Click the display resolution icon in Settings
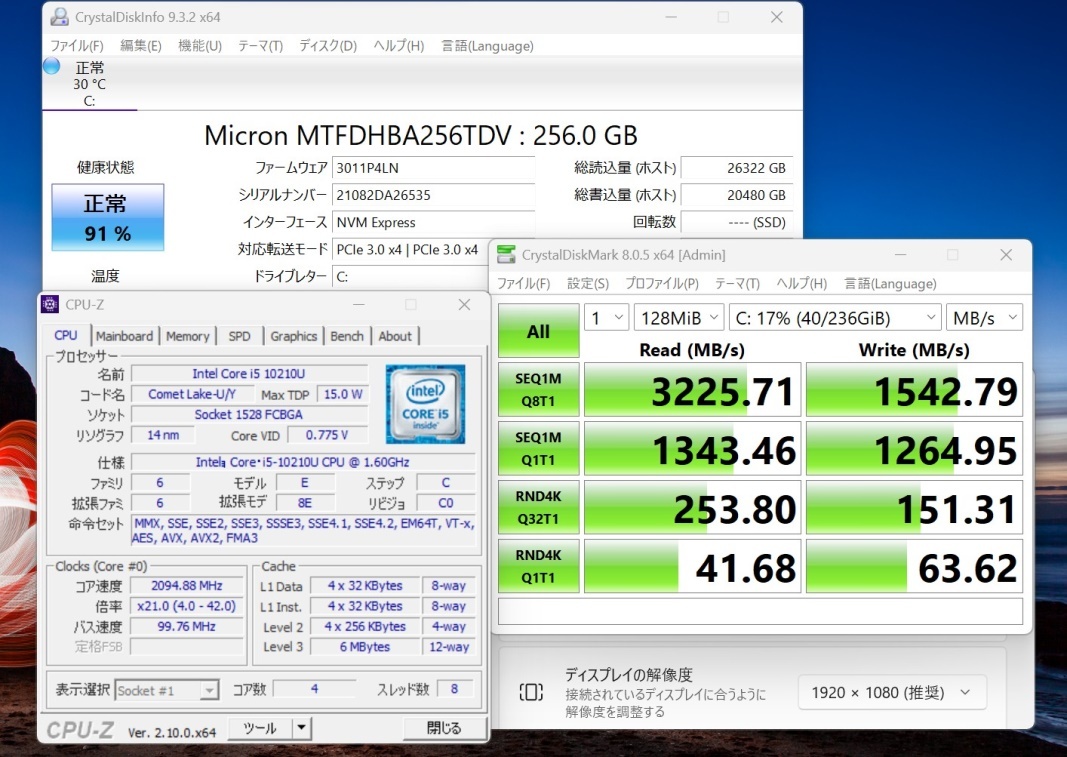Screen dimensions: 1067x757 (x=531, y=692)
